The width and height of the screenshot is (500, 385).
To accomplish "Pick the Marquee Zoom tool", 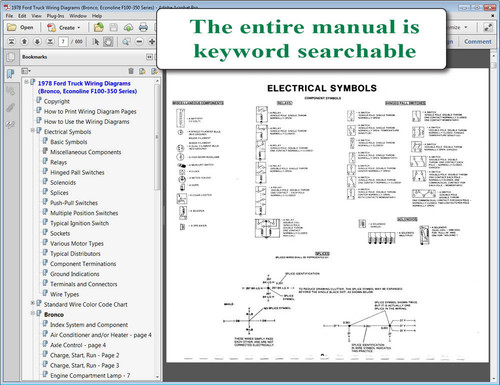I will (126, 42).
